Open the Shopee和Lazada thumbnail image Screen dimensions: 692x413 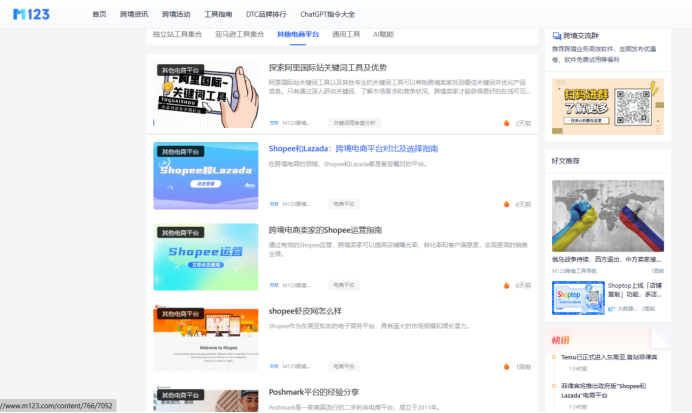coord(206,176)
